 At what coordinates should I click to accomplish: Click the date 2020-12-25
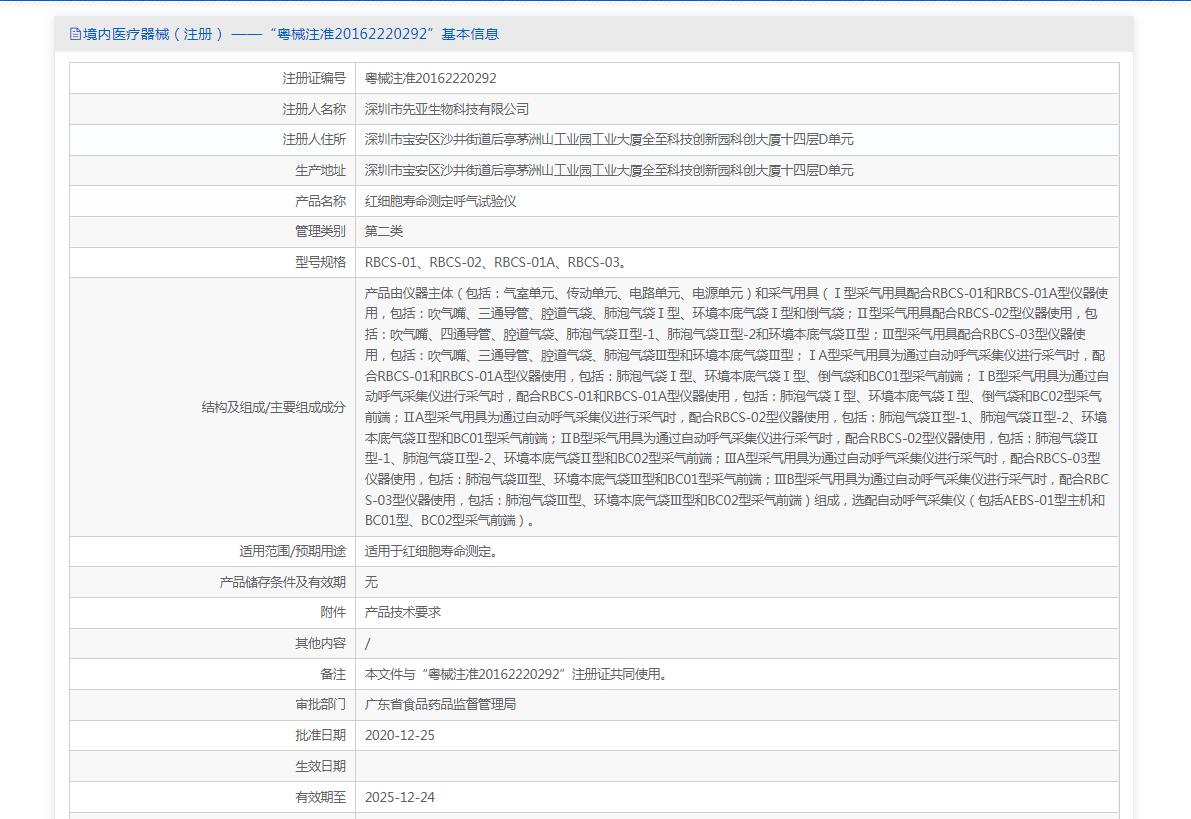(x=400, y=735)
